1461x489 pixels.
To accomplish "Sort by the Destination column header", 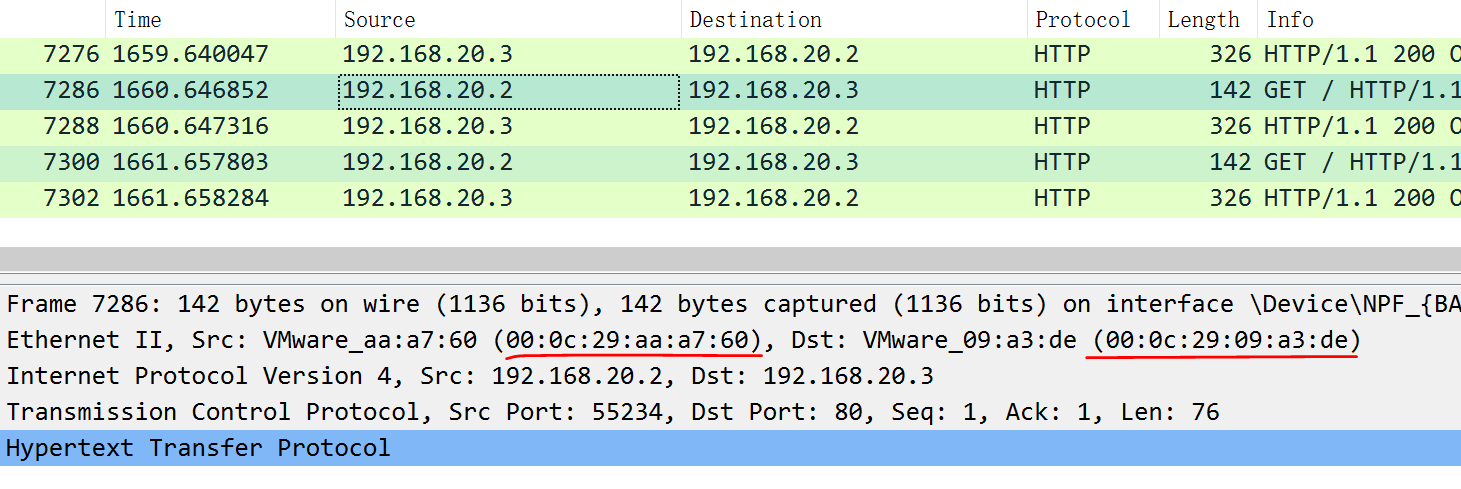I will (755, 19).
